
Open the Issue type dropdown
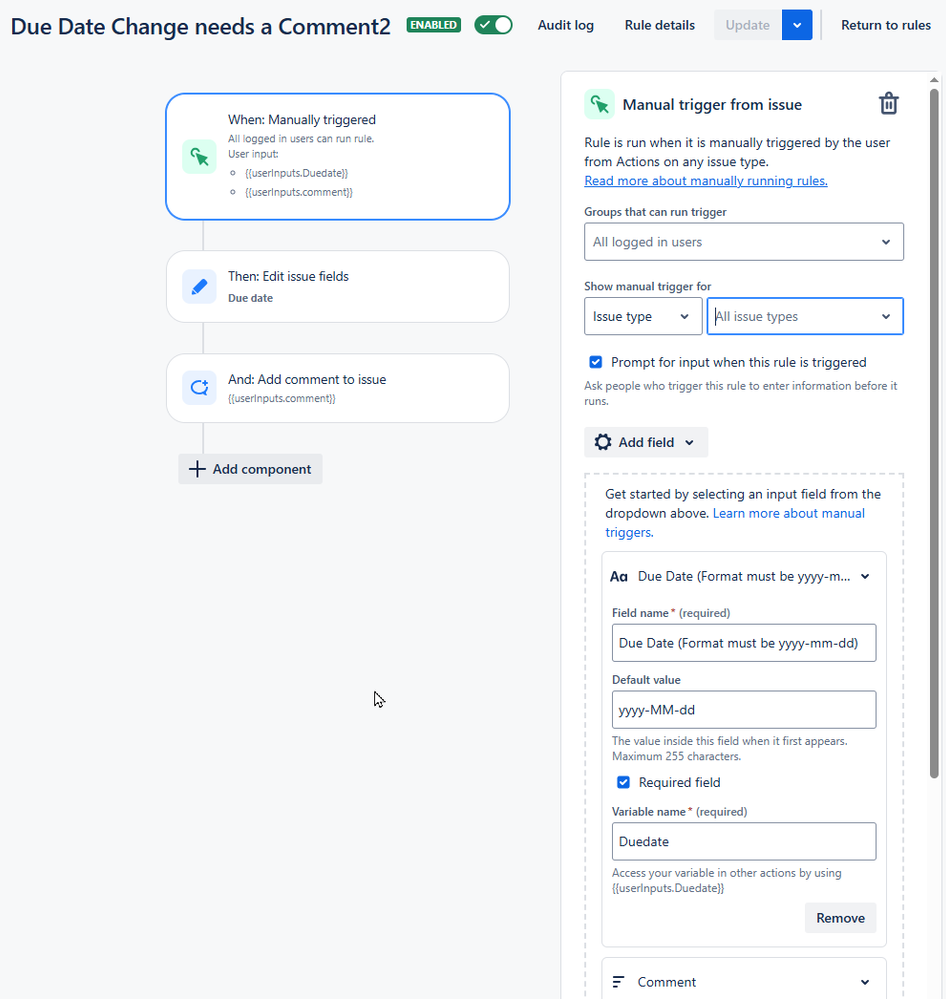click(643, 316)
